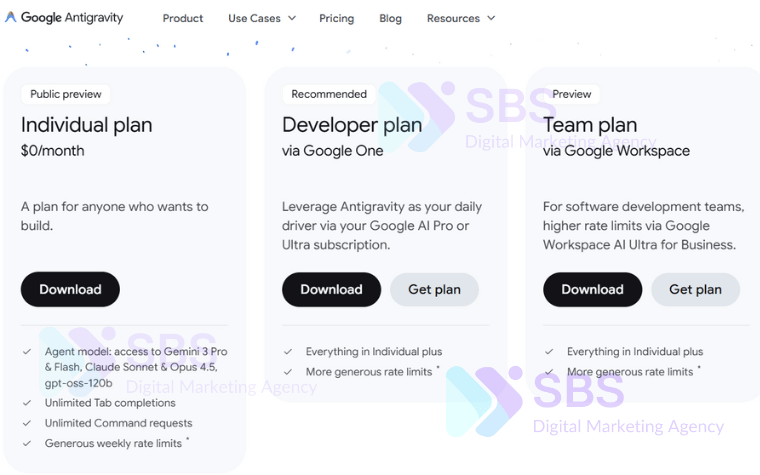Click the Use Cases chevron arrow

click(x=291, y=18)
